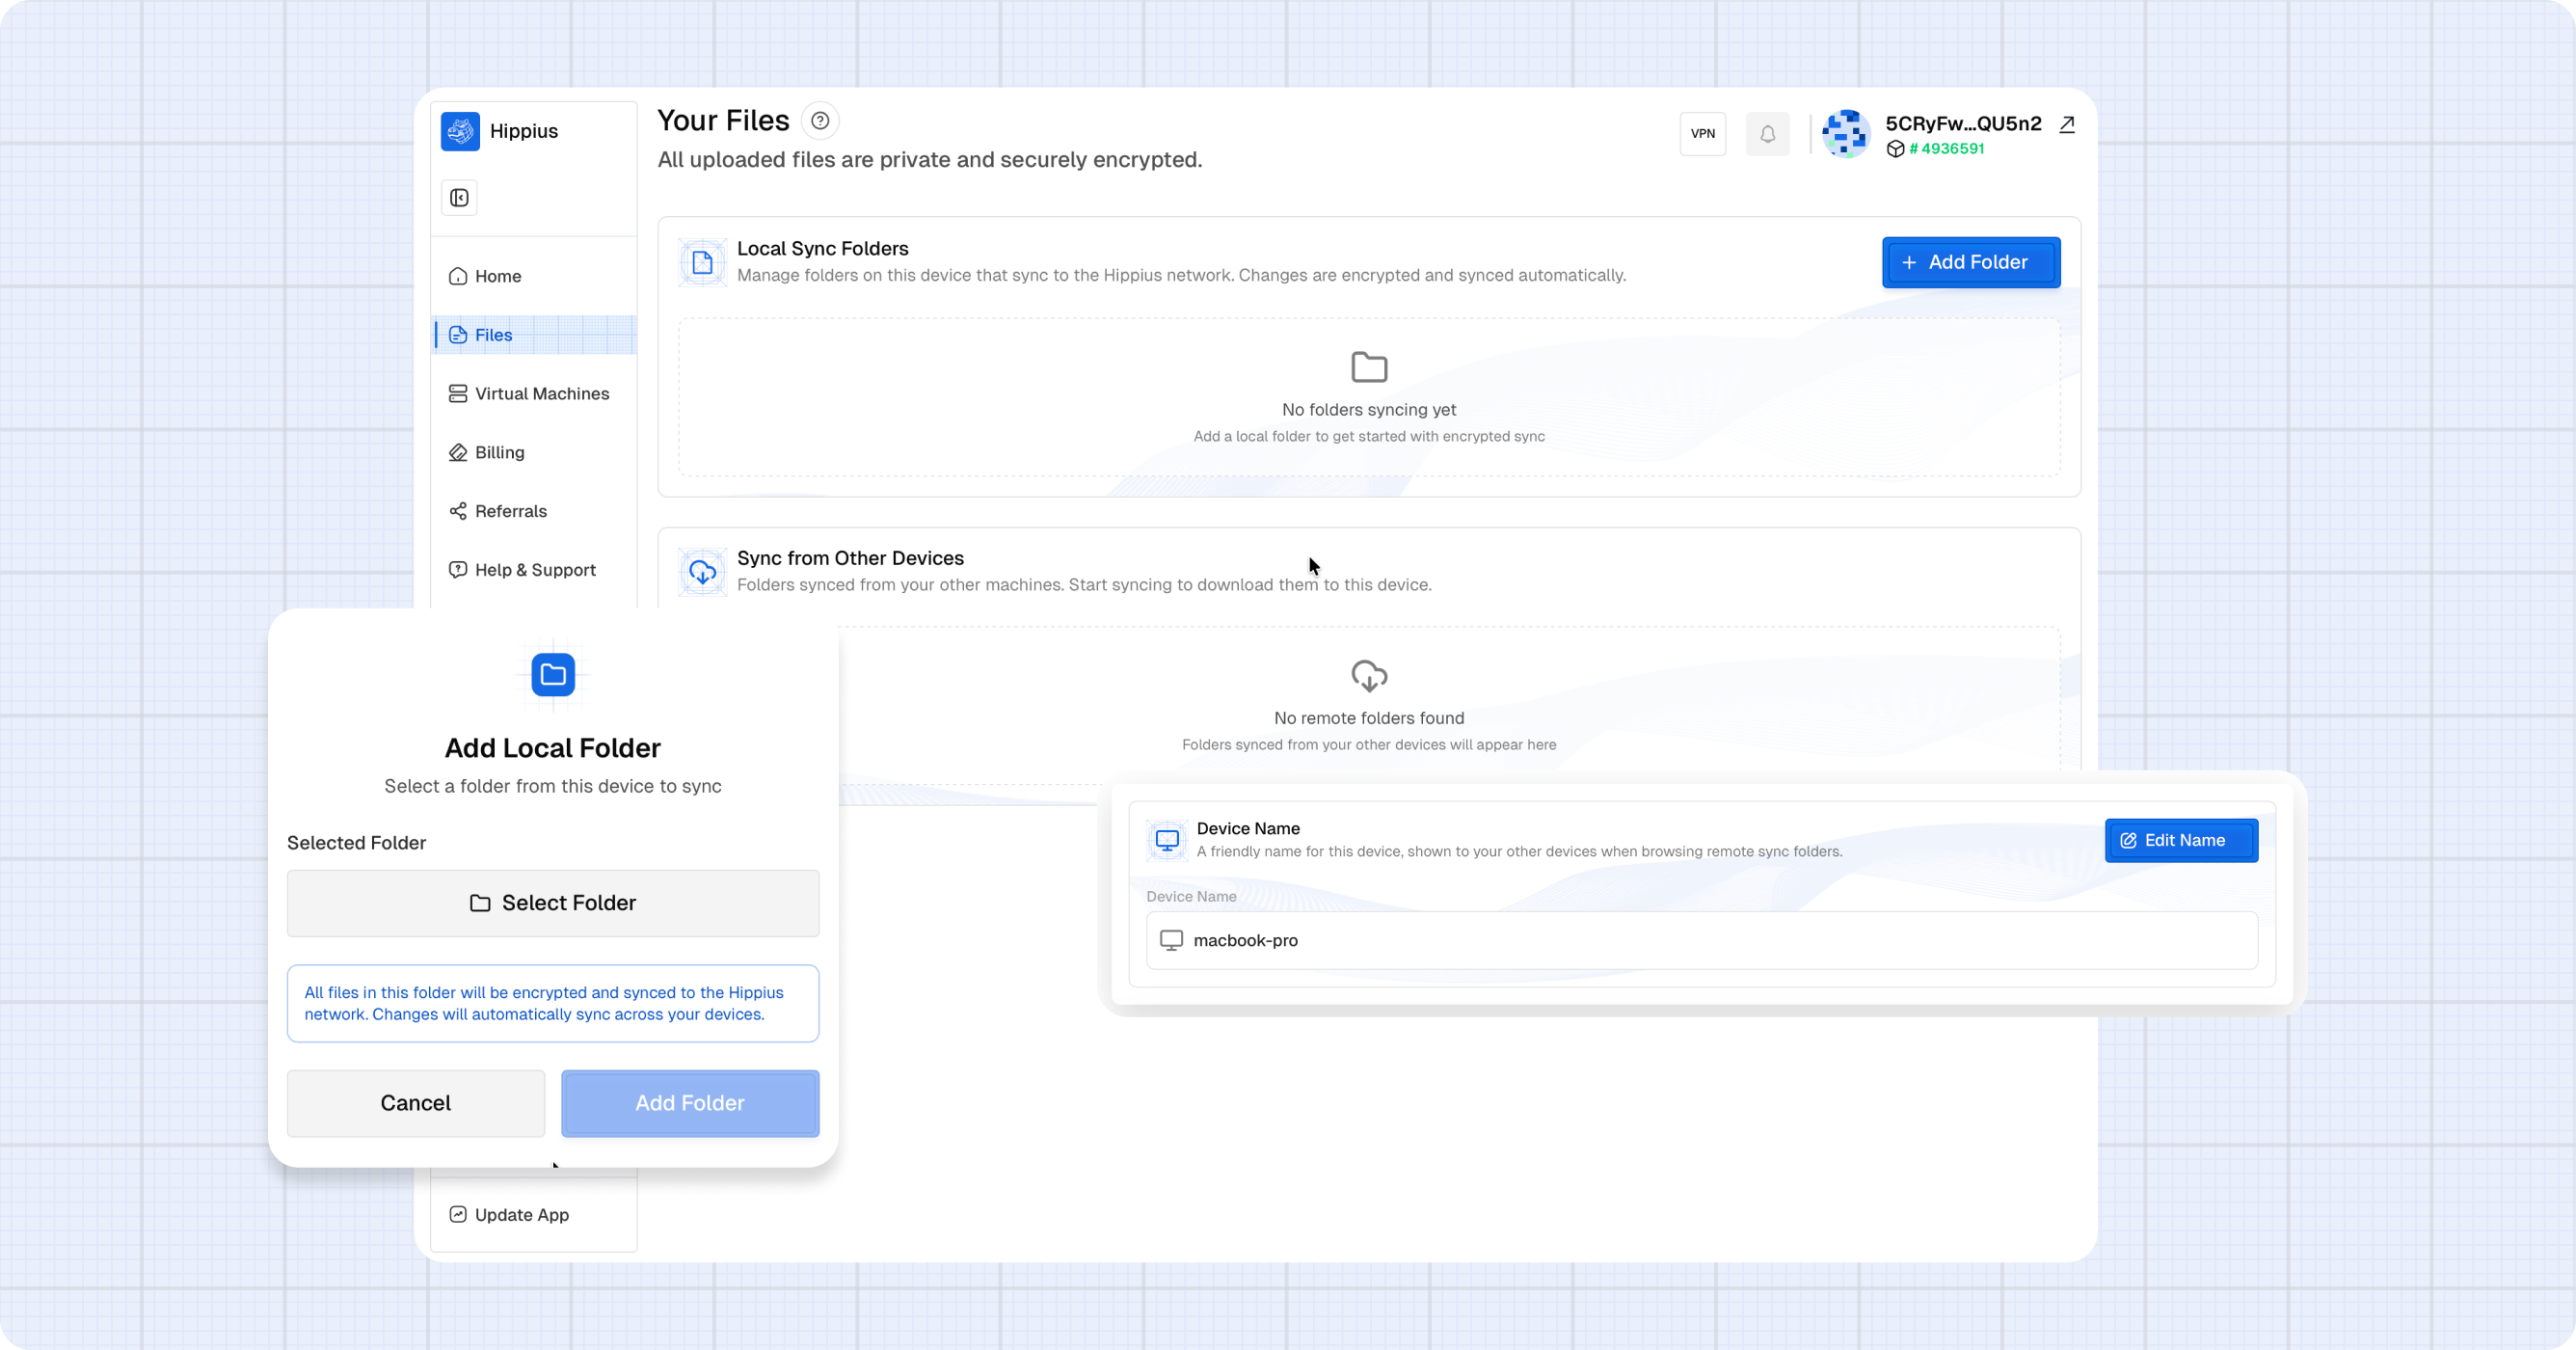Go to Help & Support
This screenshot has height=1350, width=2576.
pyautogui.click(x=534, y=569)
